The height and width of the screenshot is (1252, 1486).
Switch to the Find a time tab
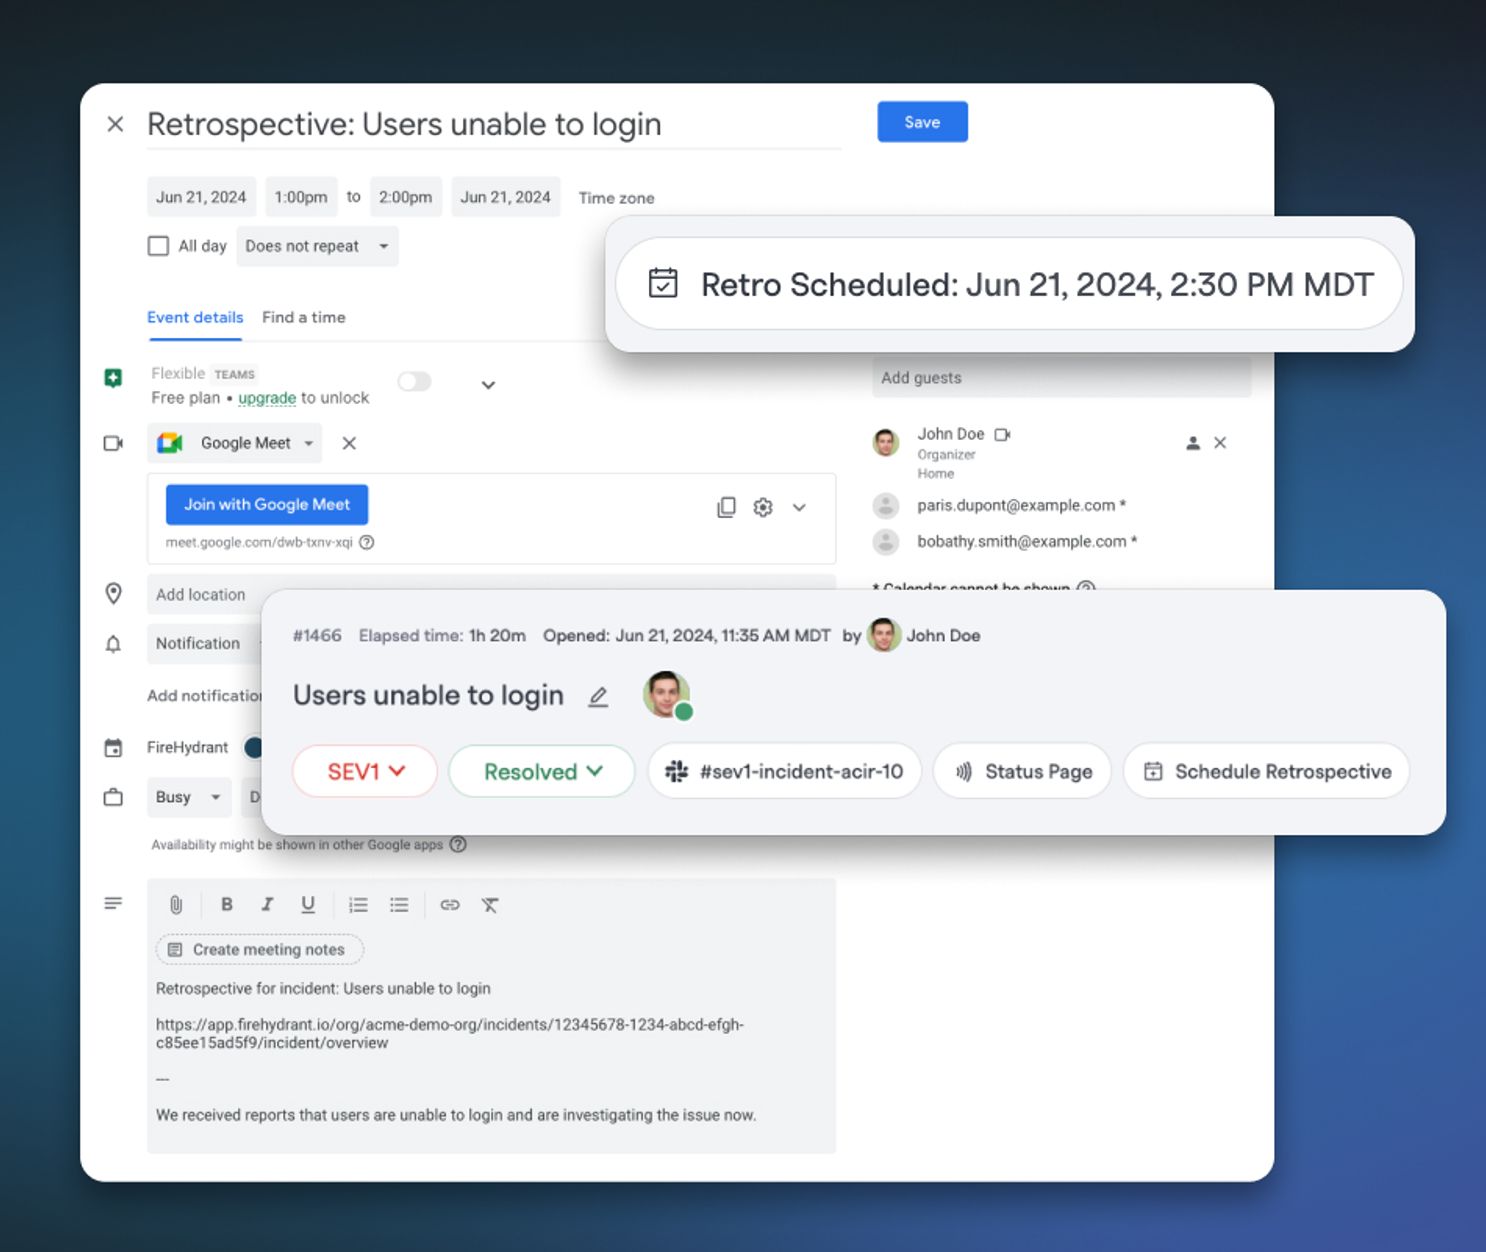(304, 317)
